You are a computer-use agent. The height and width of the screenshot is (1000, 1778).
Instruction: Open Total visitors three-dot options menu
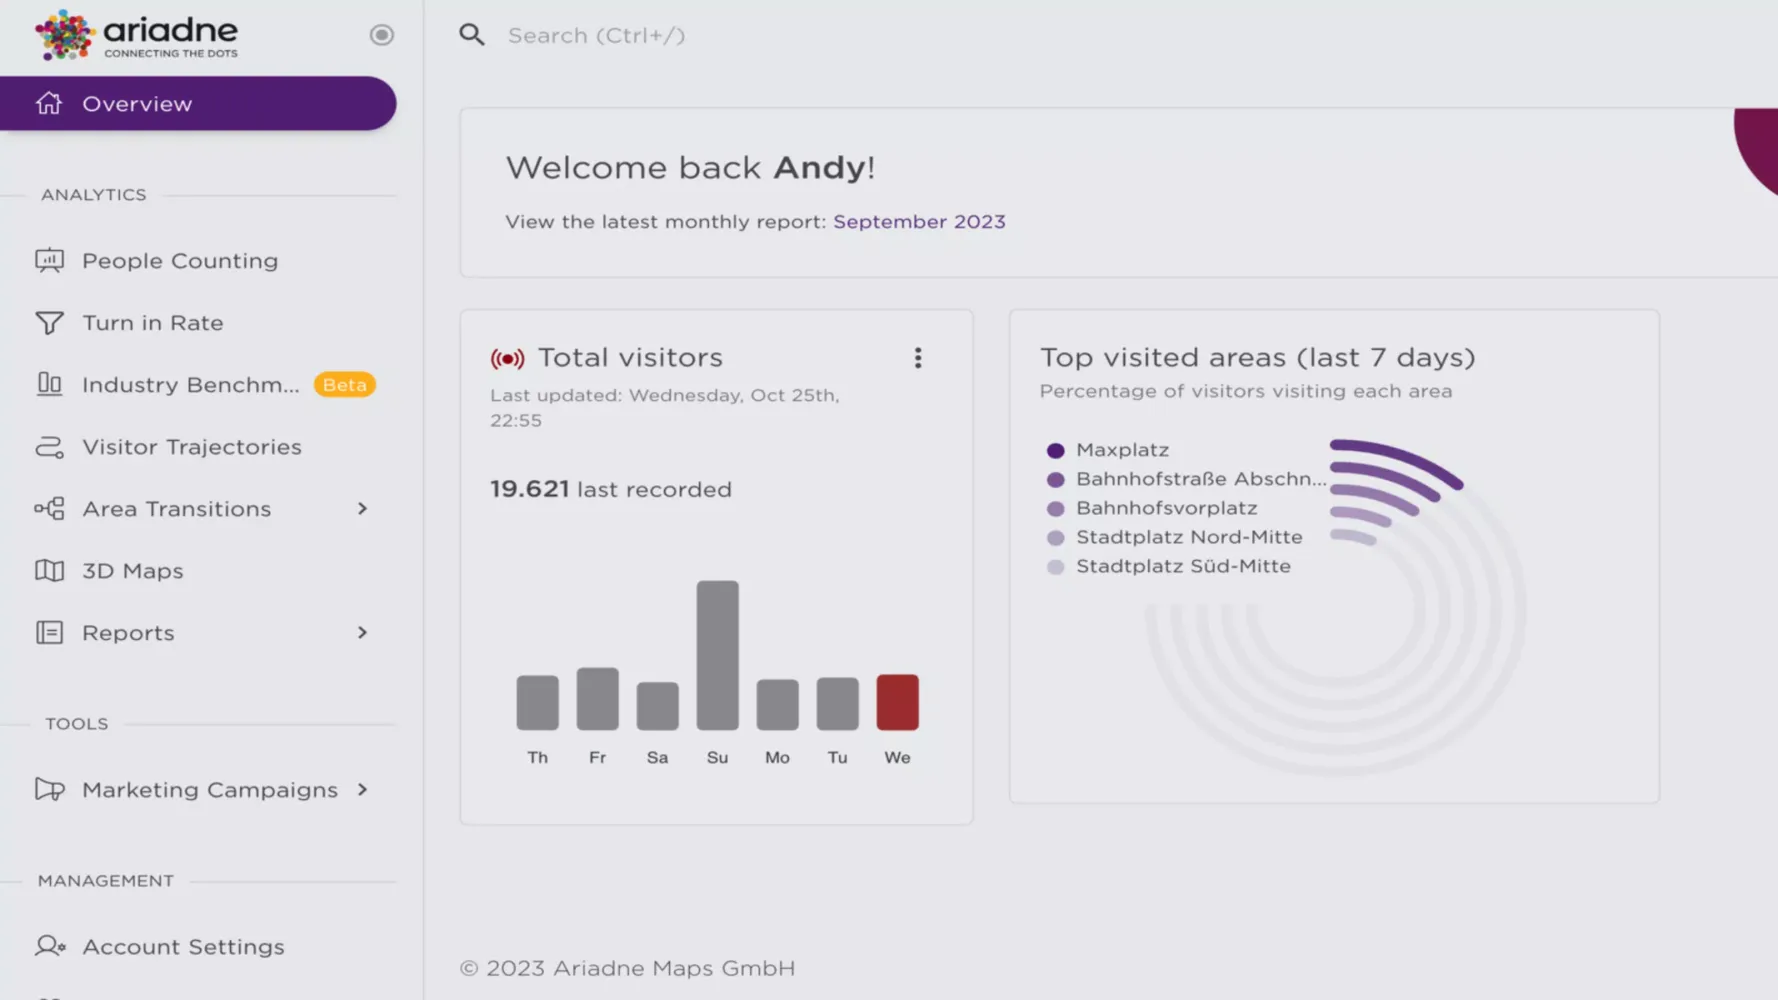(x=917, y=358)
